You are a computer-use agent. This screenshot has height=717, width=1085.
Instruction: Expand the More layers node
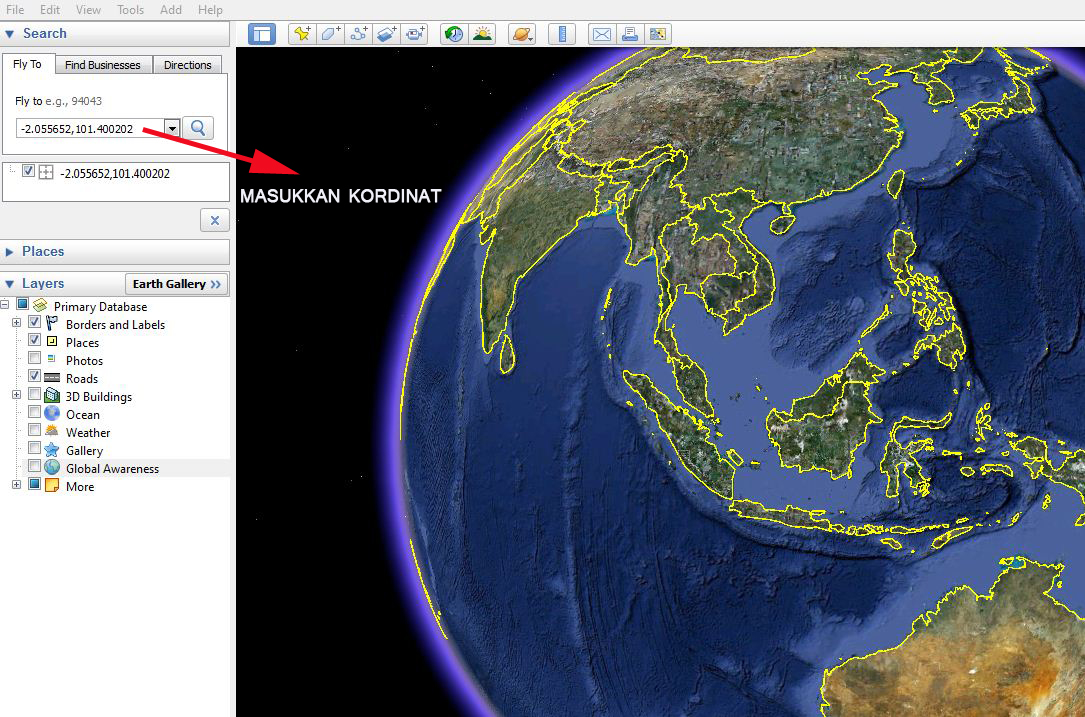click(x=17, y=485)
